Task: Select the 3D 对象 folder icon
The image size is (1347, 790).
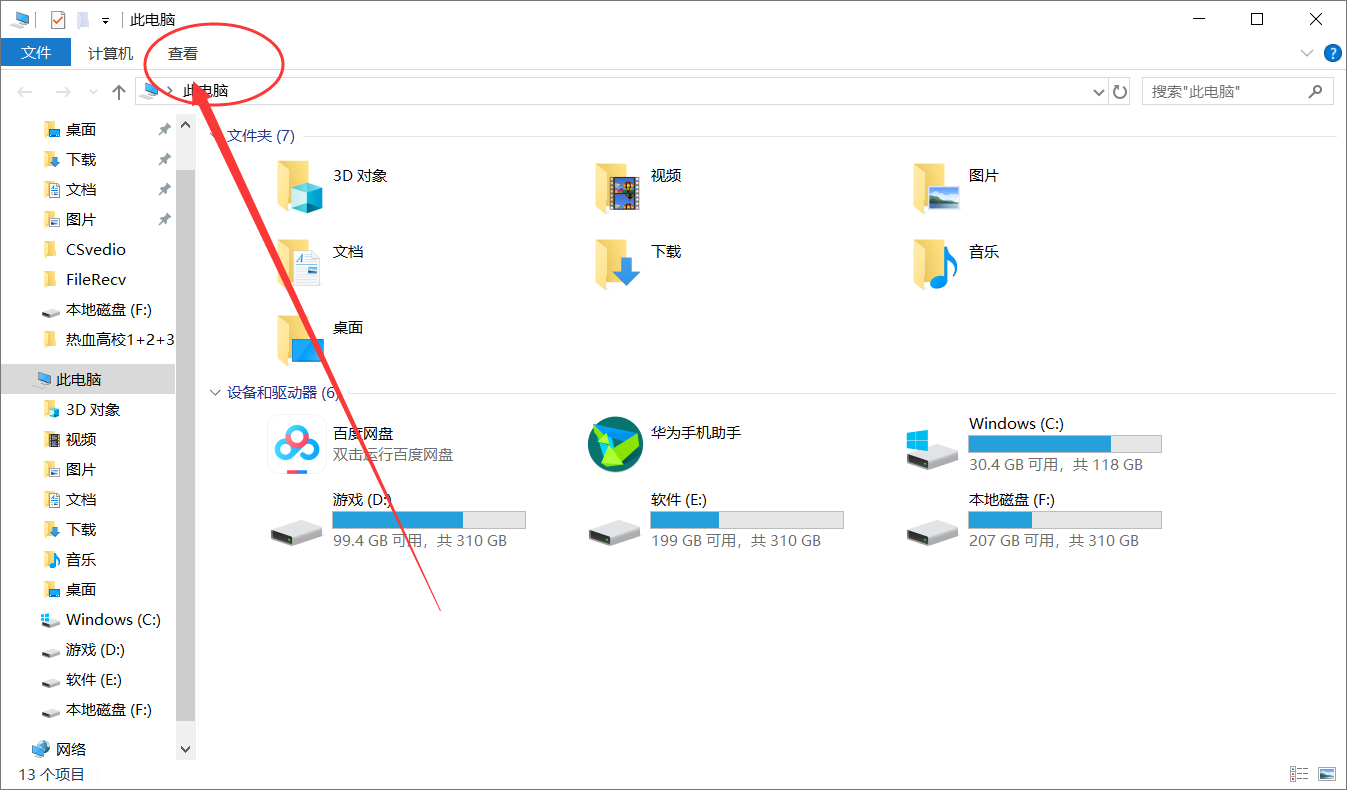Action: pyautogui.click(x=300, y=187)
